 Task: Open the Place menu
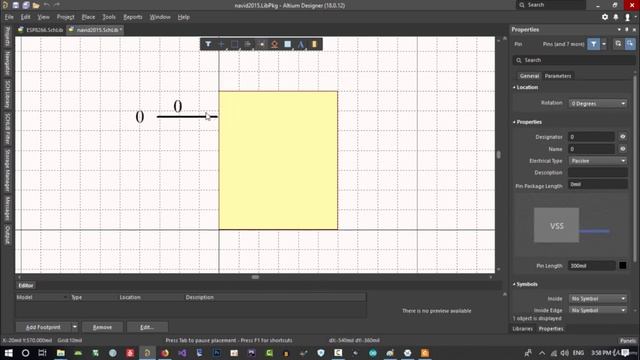[x=88, y=17]
